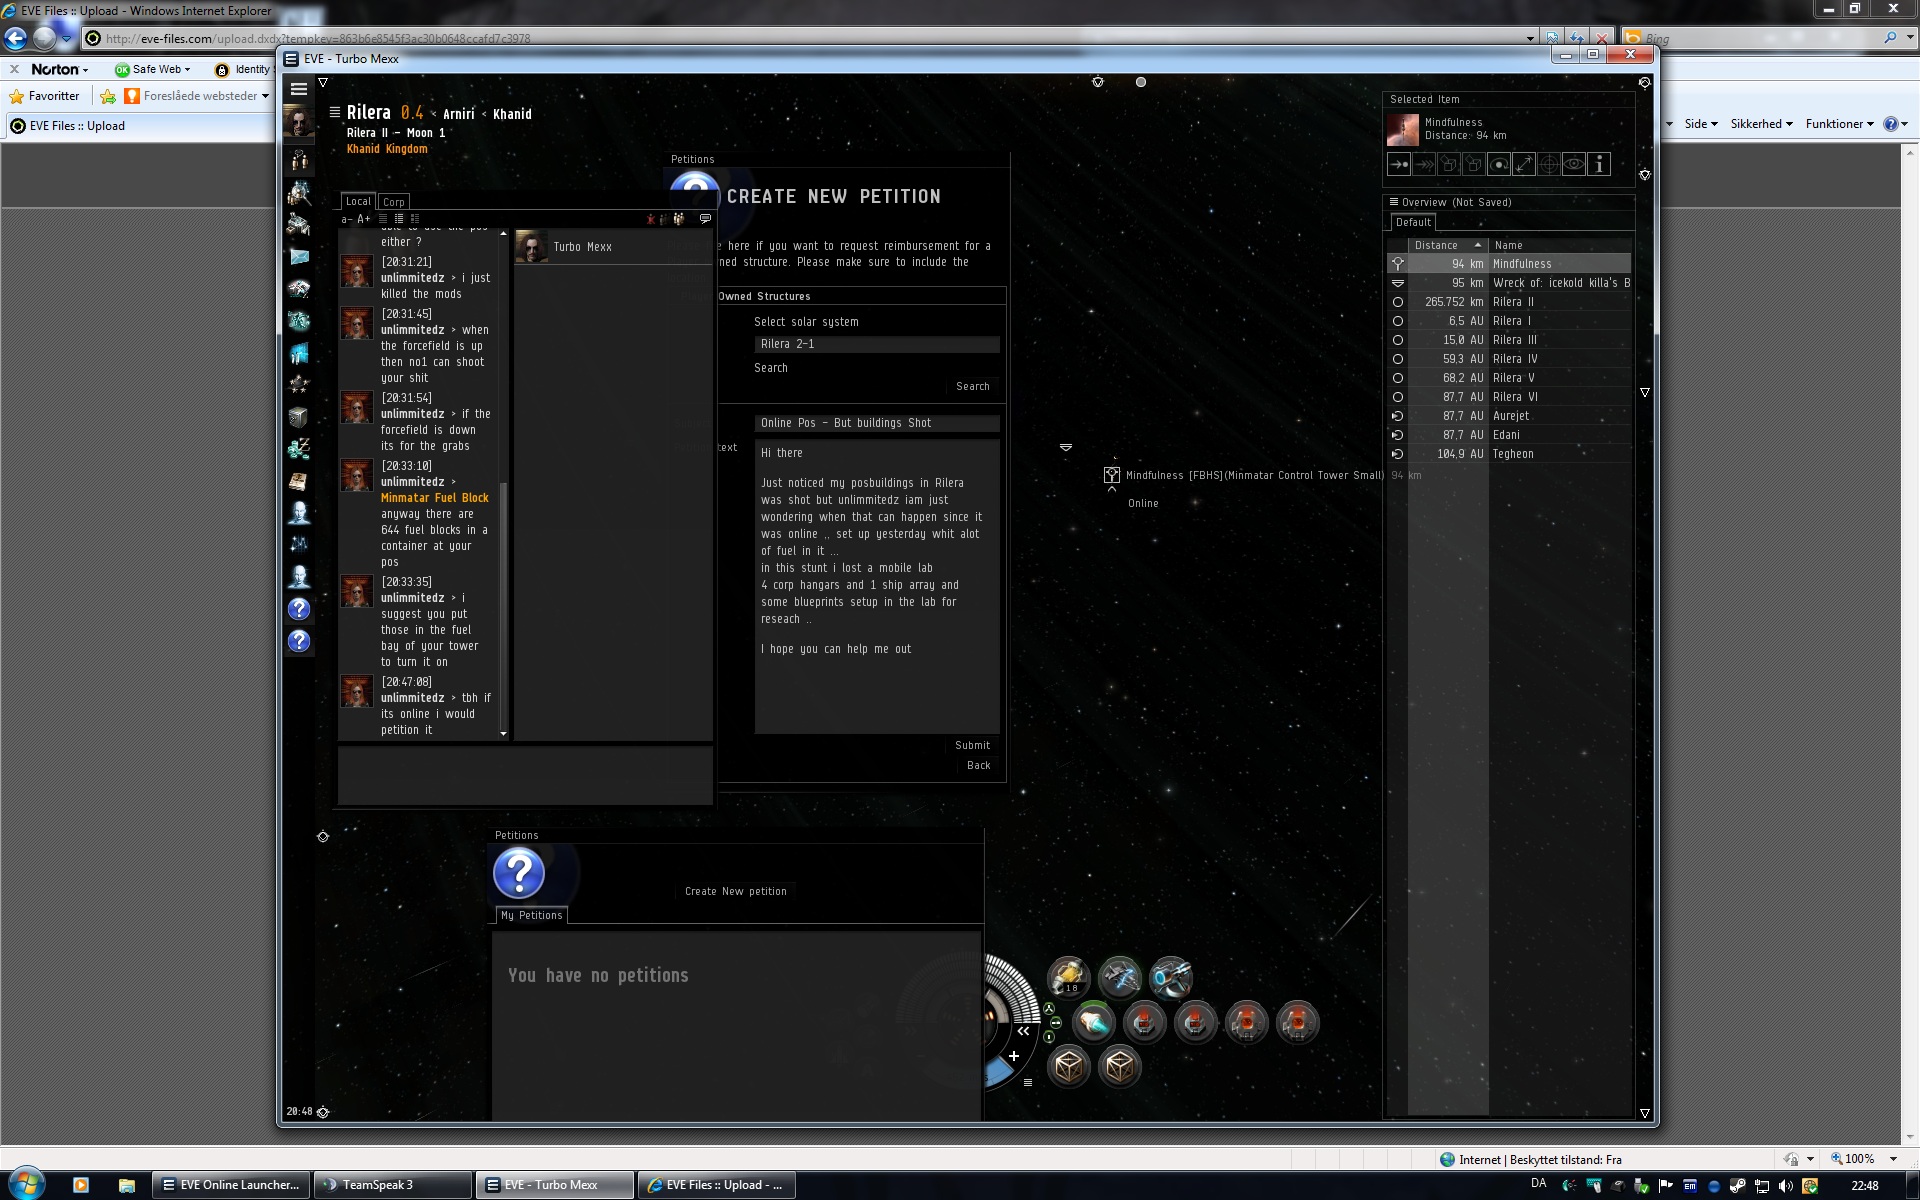This screenshot has height=1200, width=1920.
Task: Open the Journal book icon in sidebar
Action: 299,481
